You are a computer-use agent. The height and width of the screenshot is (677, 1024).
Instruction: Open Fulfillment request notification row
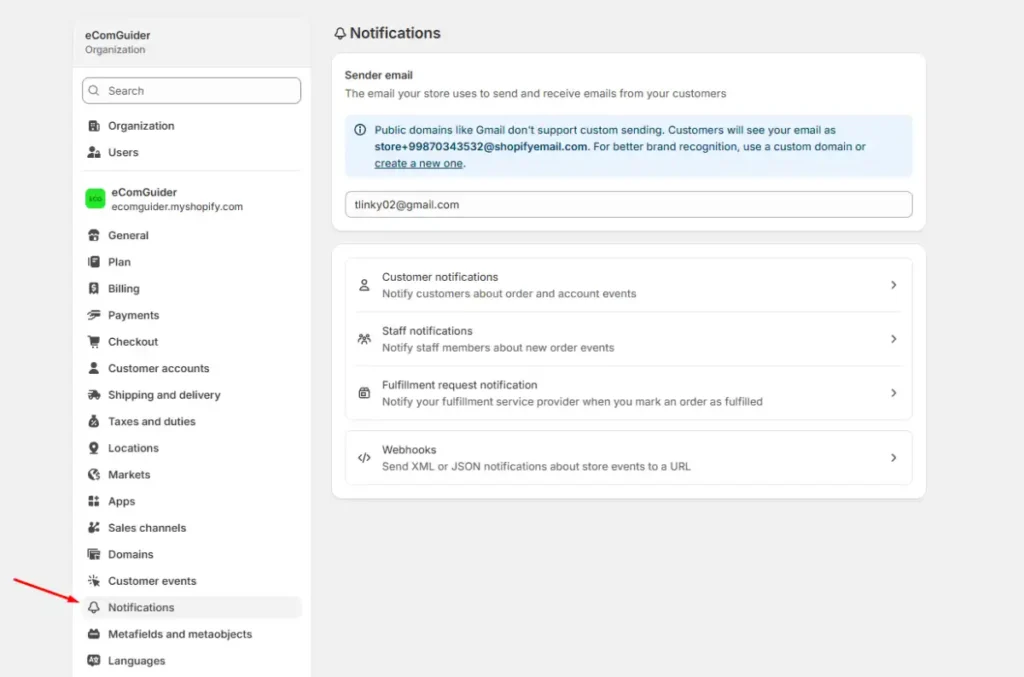pos(628,393)
